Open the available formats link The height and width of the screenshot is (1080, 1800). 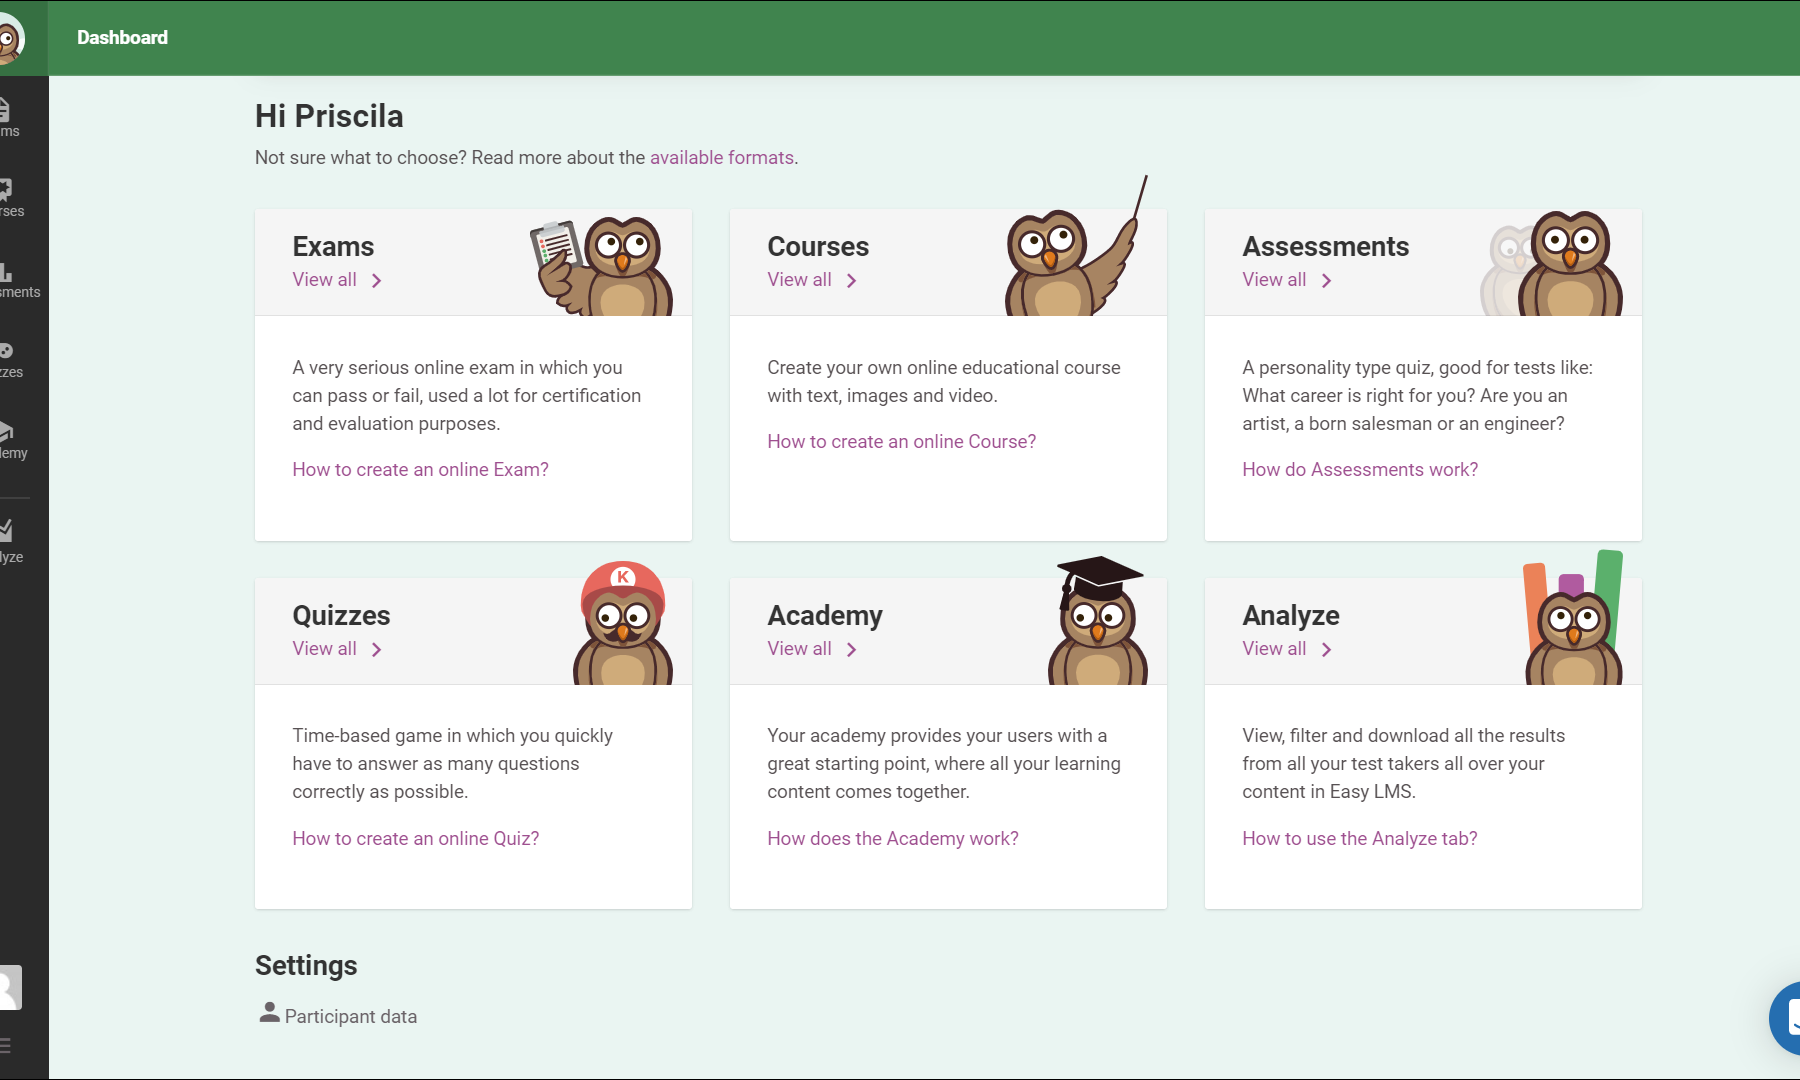coord(721,158)
